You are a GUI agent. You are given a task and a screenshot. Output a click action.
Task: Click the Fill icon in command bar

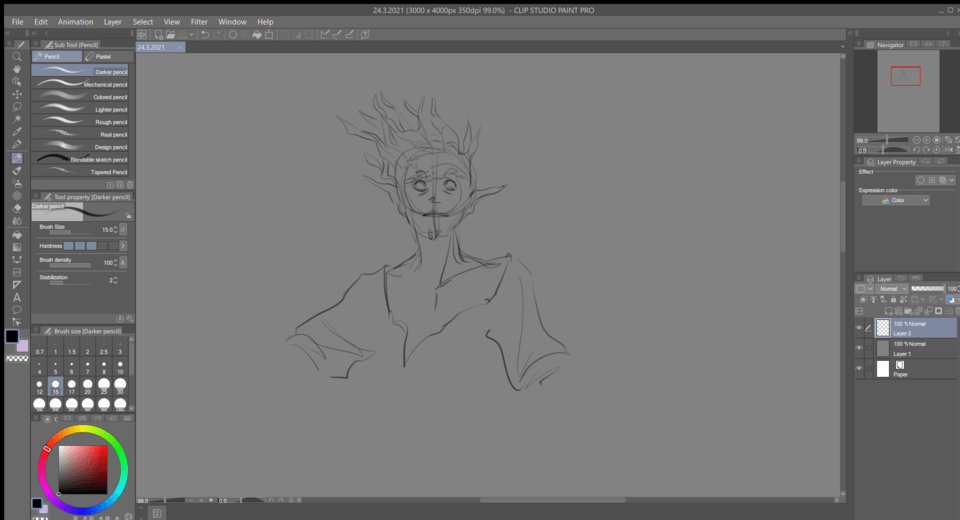click(257, 35)
